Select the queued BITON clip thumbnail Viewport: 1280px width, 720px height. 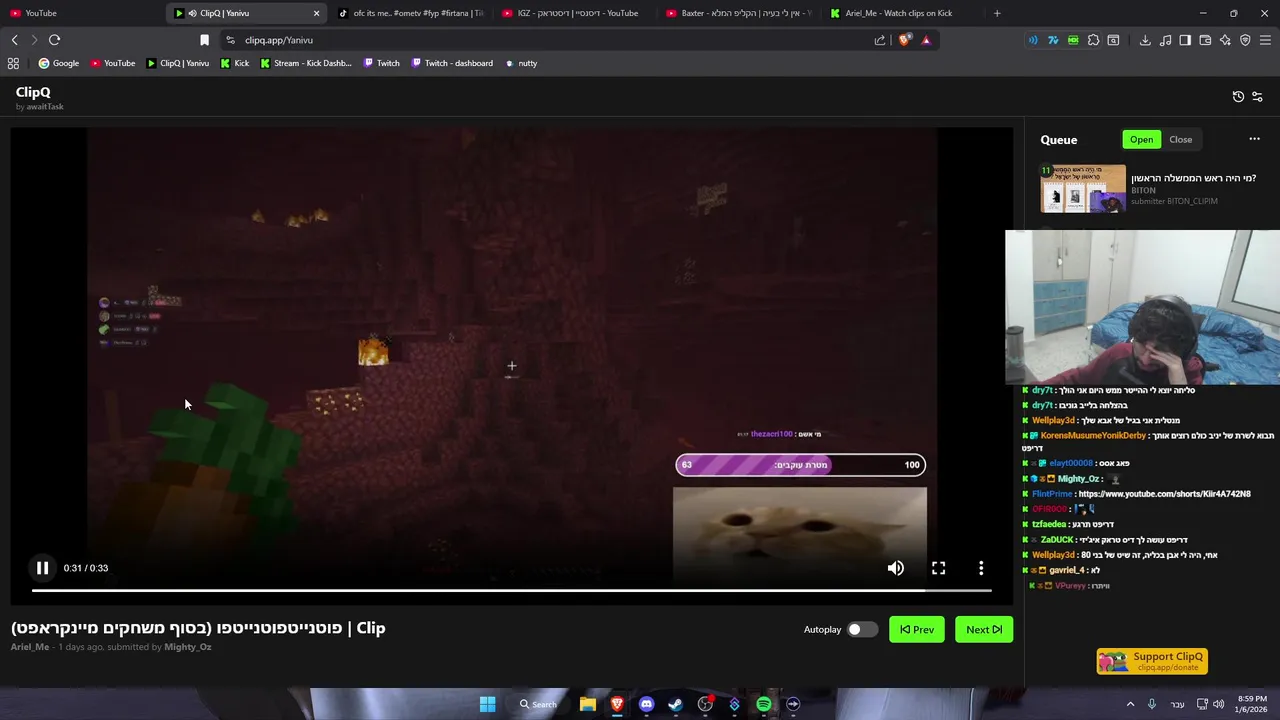click(1083, 189)
